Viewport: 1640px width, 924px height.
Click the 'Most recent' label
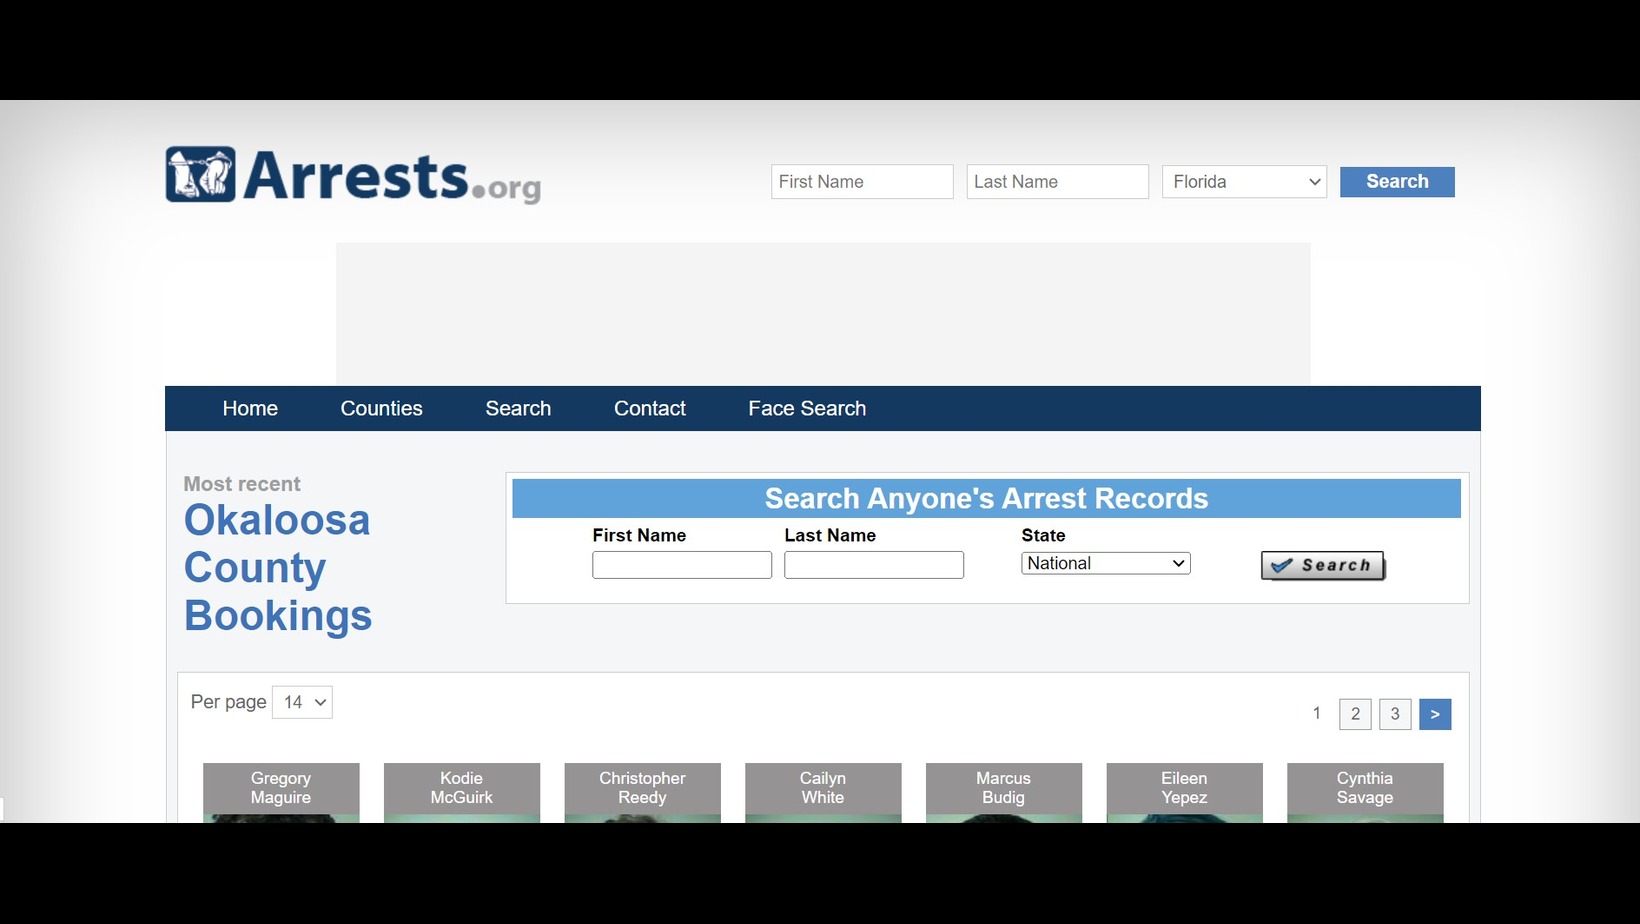point(242,484)
